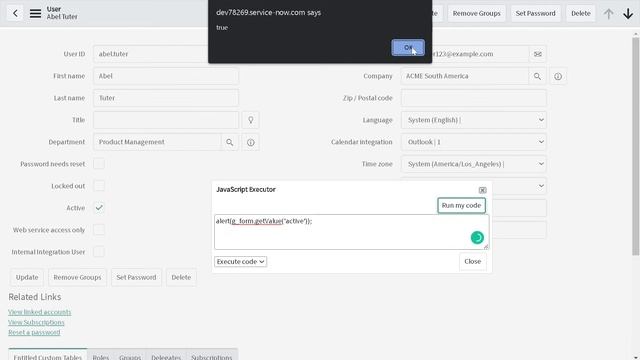Show Department record info icon
The width and height of the screenshot is (640, 360).
pyautogui.click(x=251, y=142)
